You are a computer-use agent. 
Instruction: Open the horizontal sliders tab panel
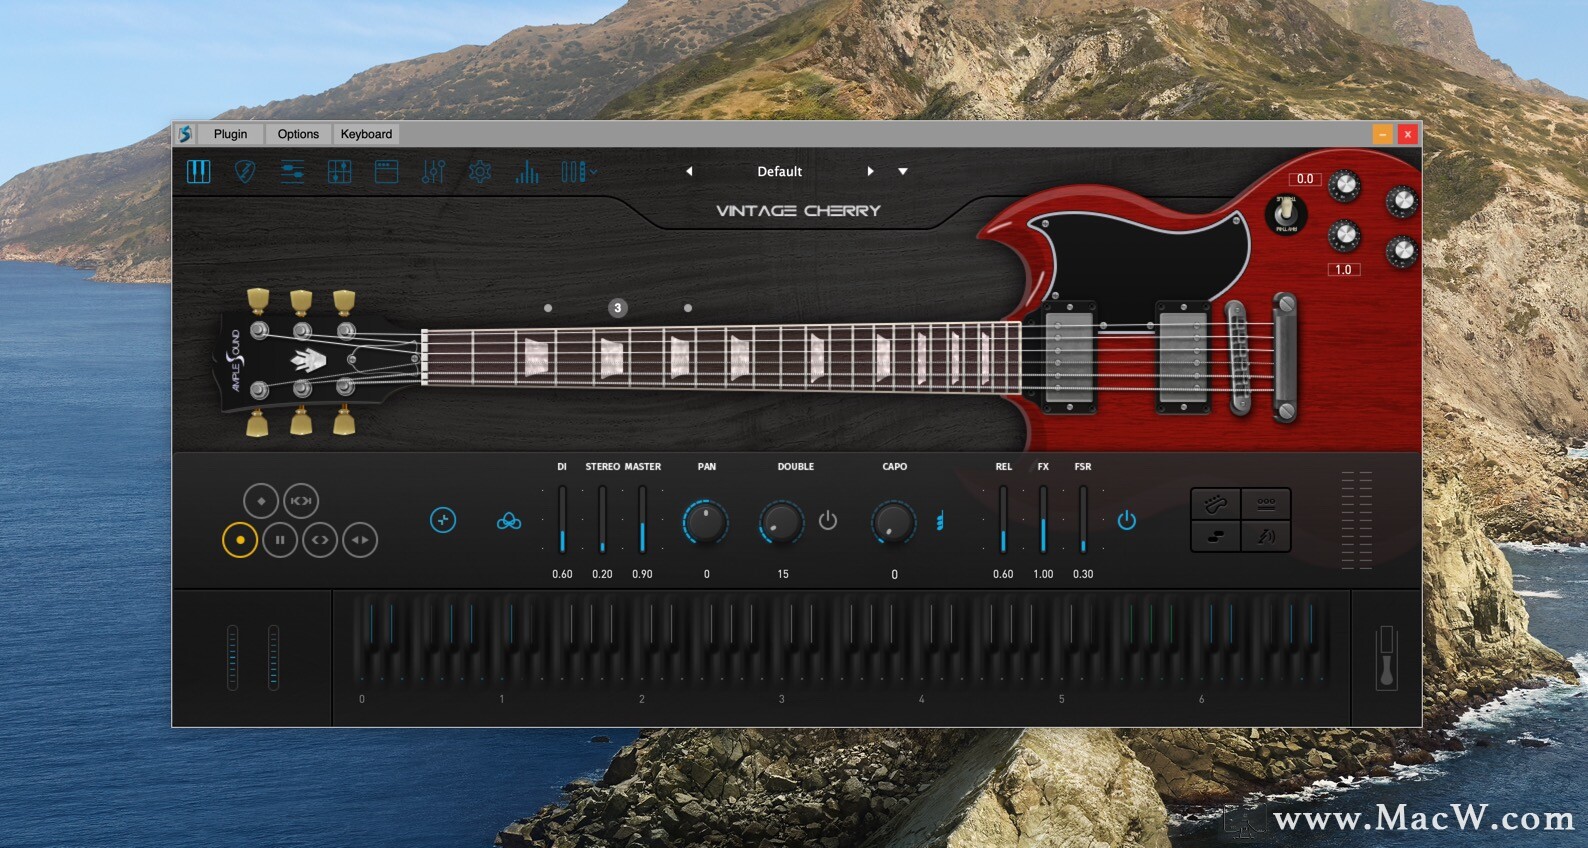pyautogui.click(x=292, y=172)
